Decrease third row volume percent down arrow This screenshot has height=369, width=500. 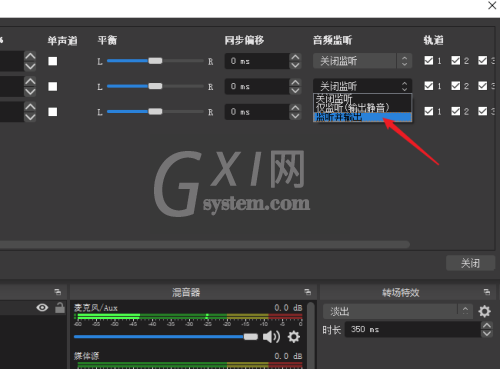30,117
